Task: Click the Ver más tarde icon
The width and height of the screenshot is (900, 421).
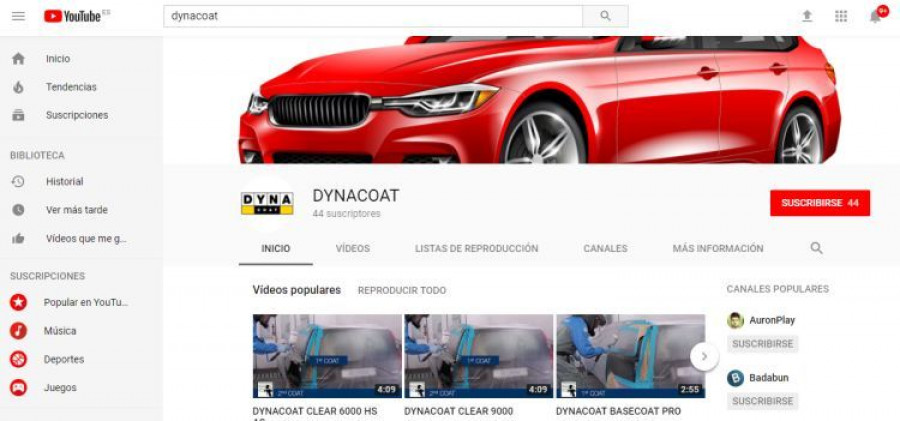Action: pos(18,210)
